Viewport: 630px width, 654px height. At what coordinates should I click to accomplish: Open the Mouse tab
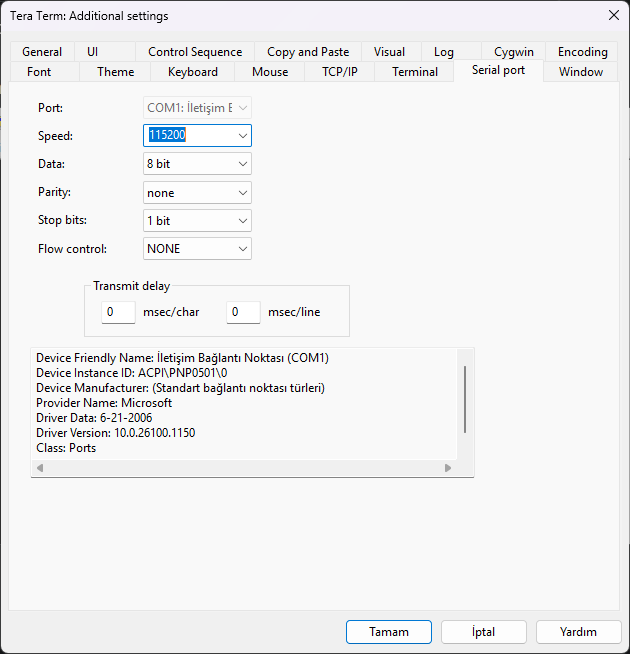(x=270, y=72)
